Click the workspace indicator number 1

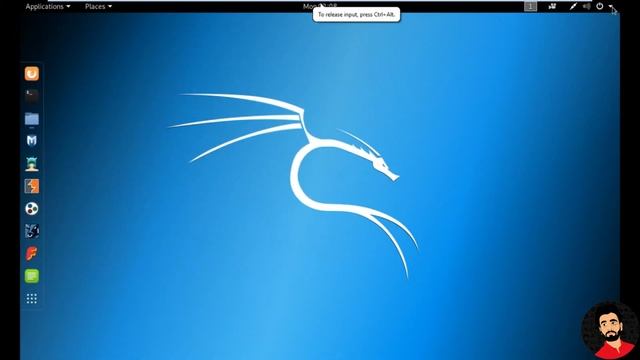coord(531,6)
